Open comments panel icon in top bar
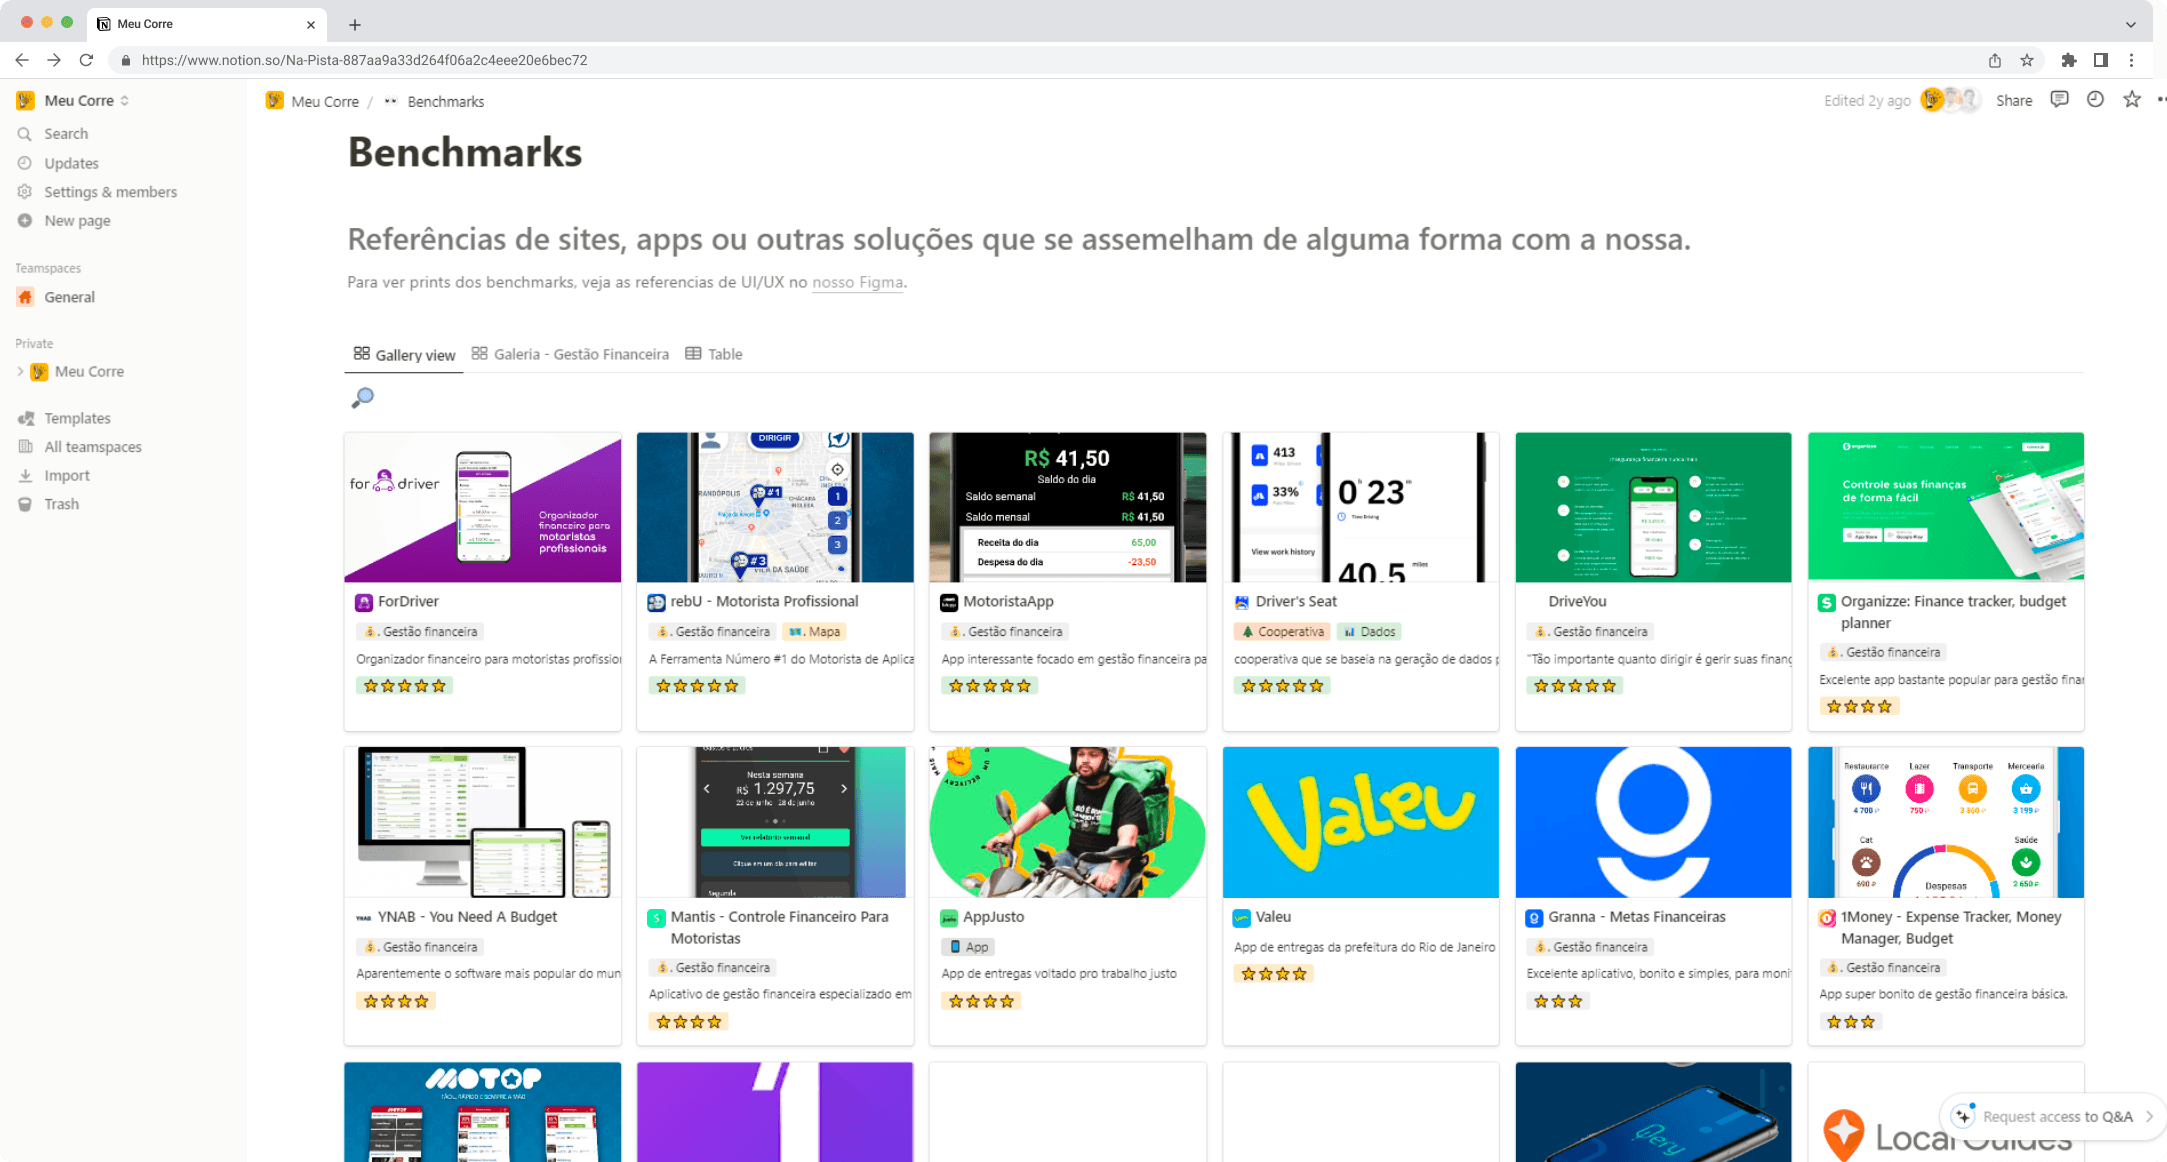2167x1162 pixels. tap(2058, 100)
